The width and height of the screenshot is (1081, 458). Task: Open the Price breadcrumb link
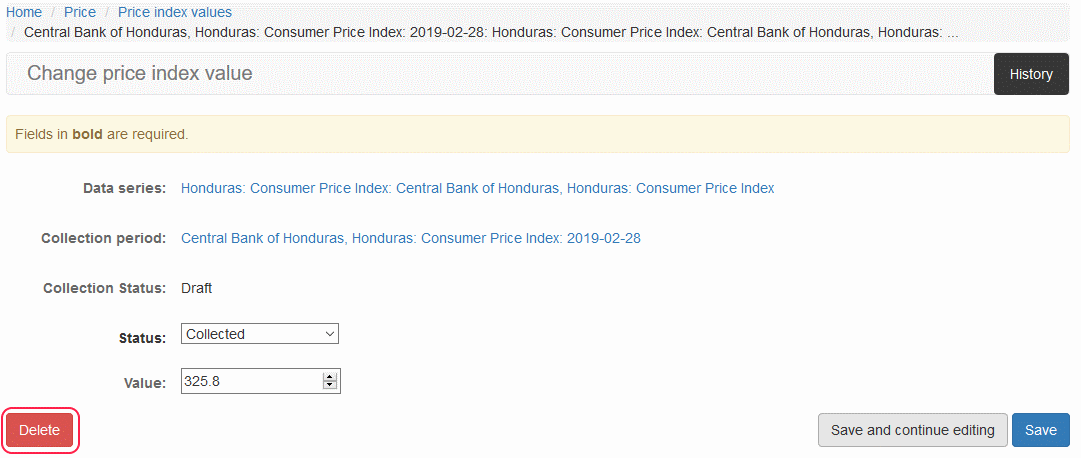tap(80, 12)
